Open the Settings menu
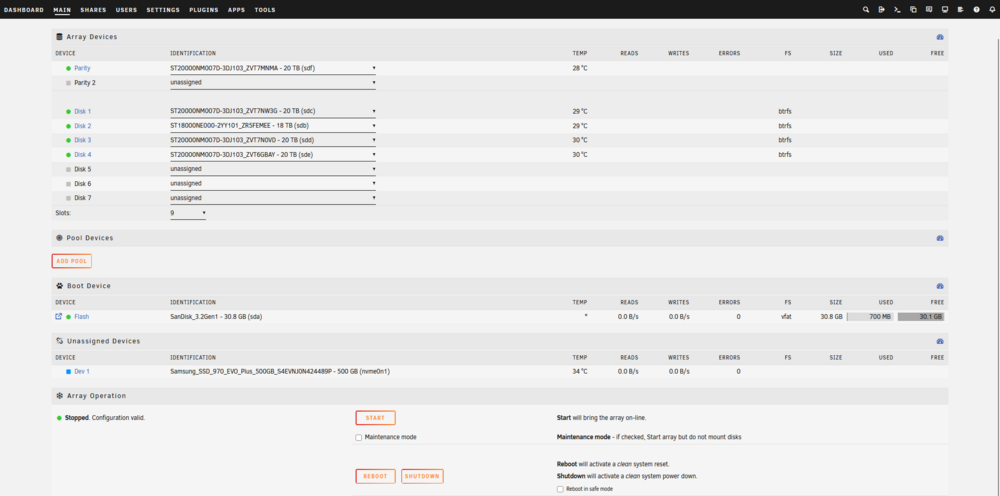 163,10
